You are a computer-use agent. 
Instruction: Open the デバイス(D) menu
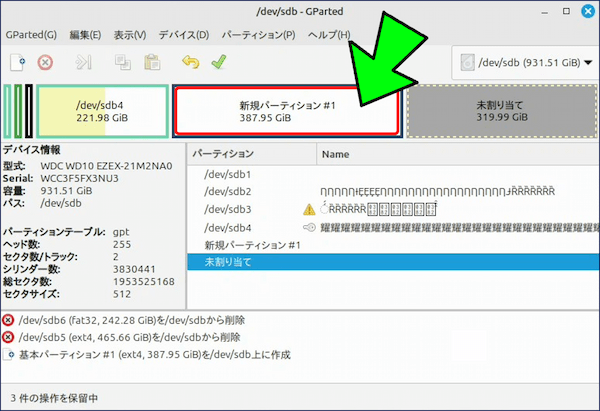(183, 35)
